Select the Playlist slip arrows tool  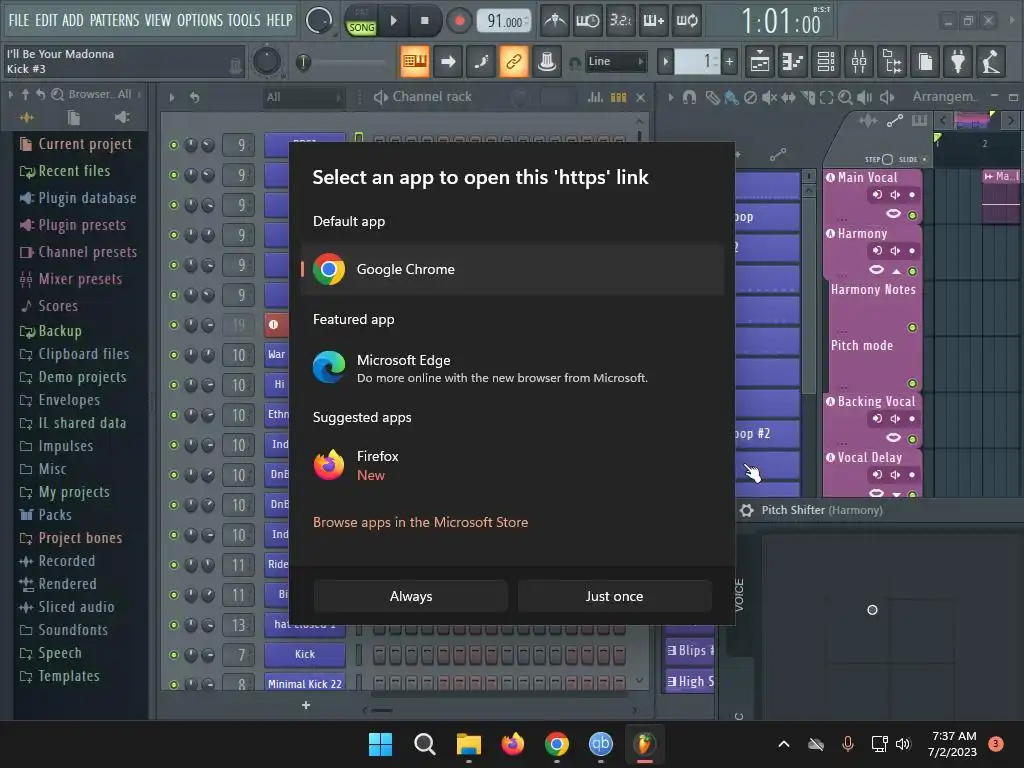789,97
